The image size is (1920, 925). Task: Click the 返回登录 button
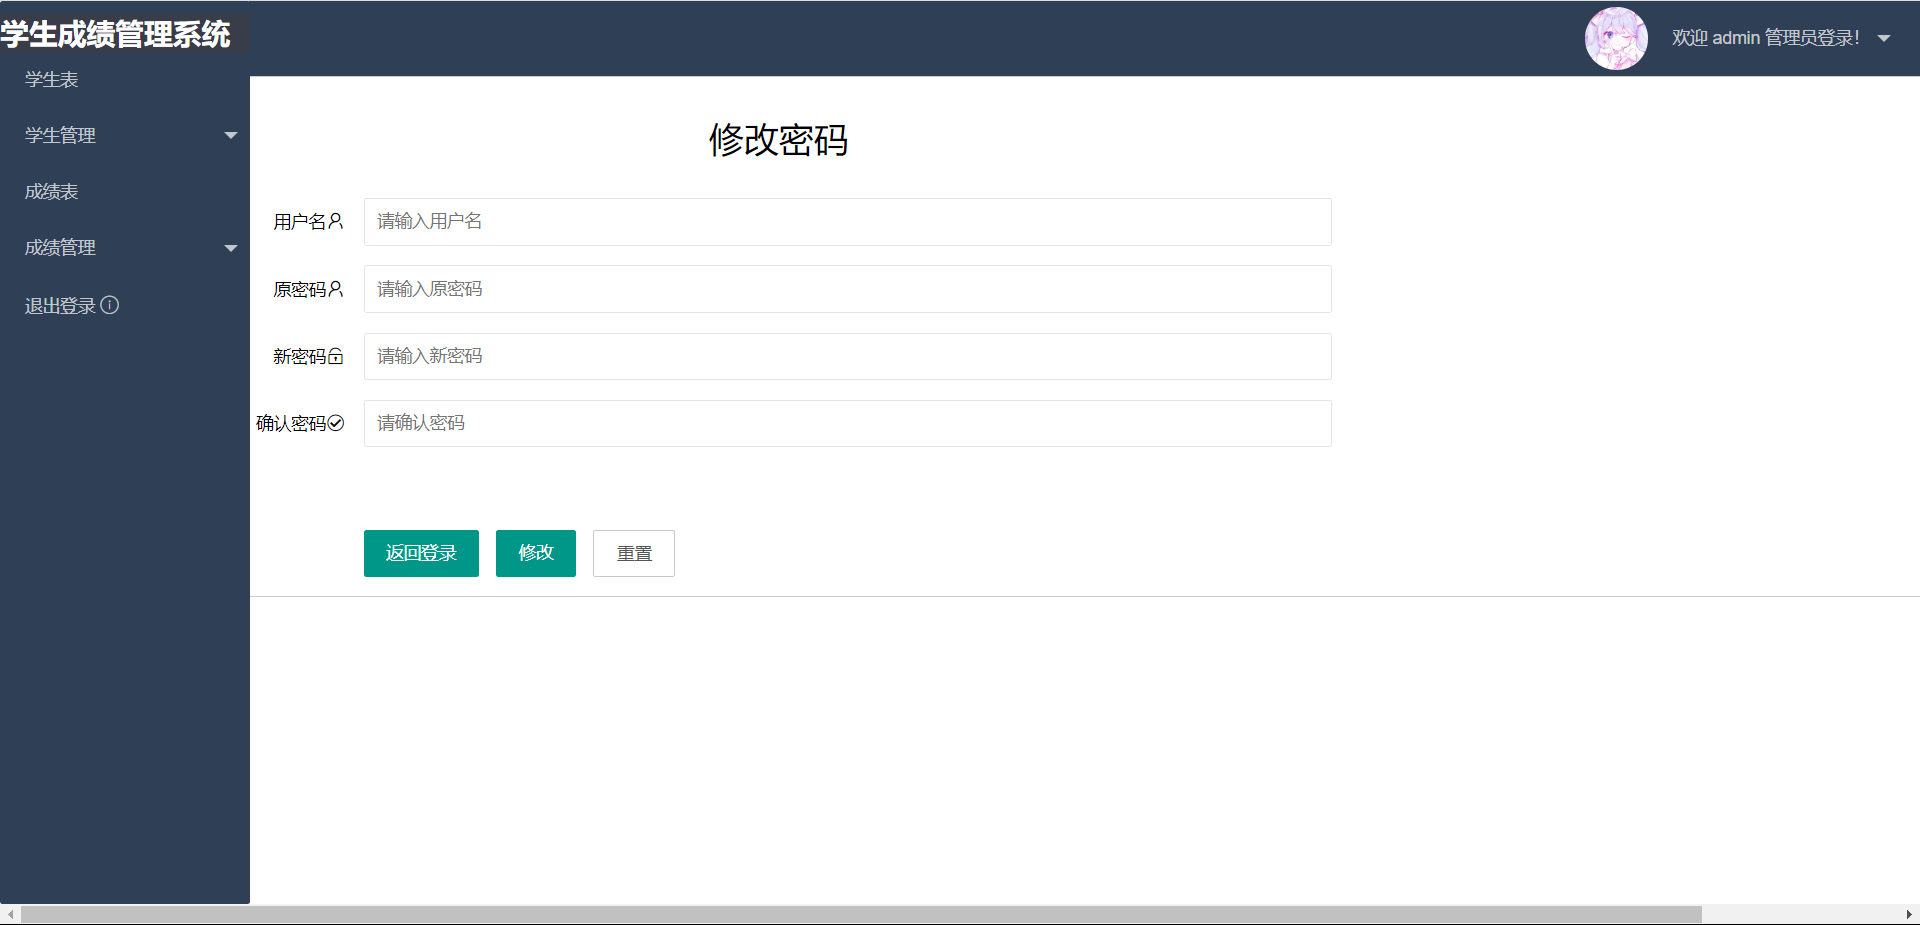pos(421,553)
